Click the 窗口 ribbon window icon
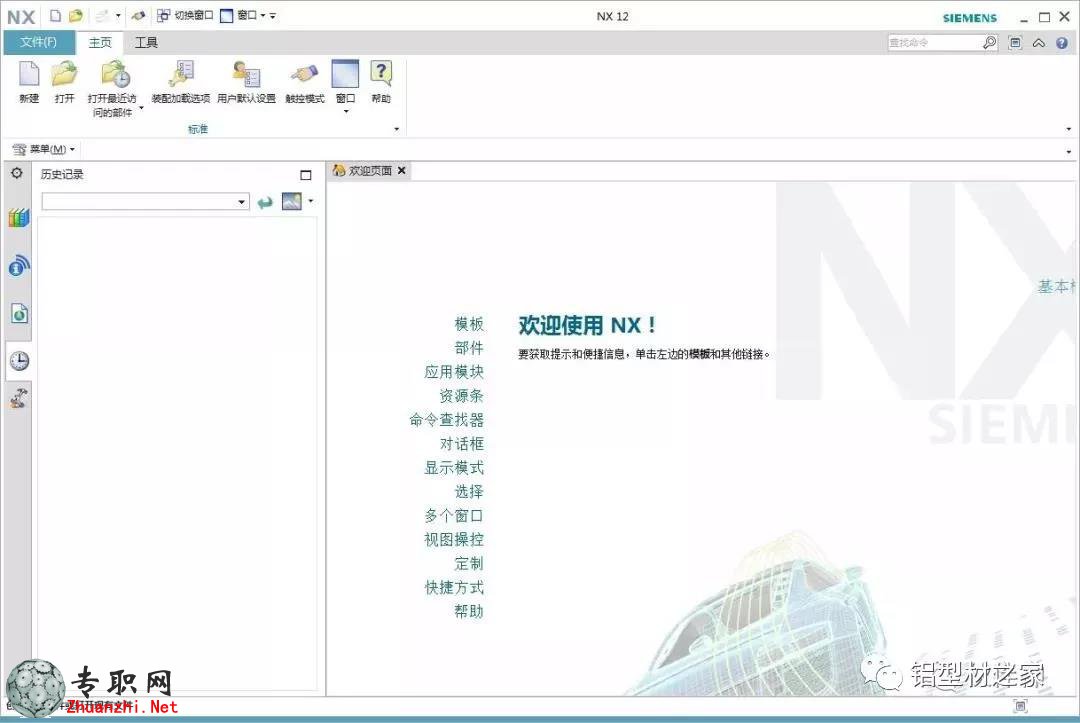Screen dimensions: 1080x723 [345, 74]
